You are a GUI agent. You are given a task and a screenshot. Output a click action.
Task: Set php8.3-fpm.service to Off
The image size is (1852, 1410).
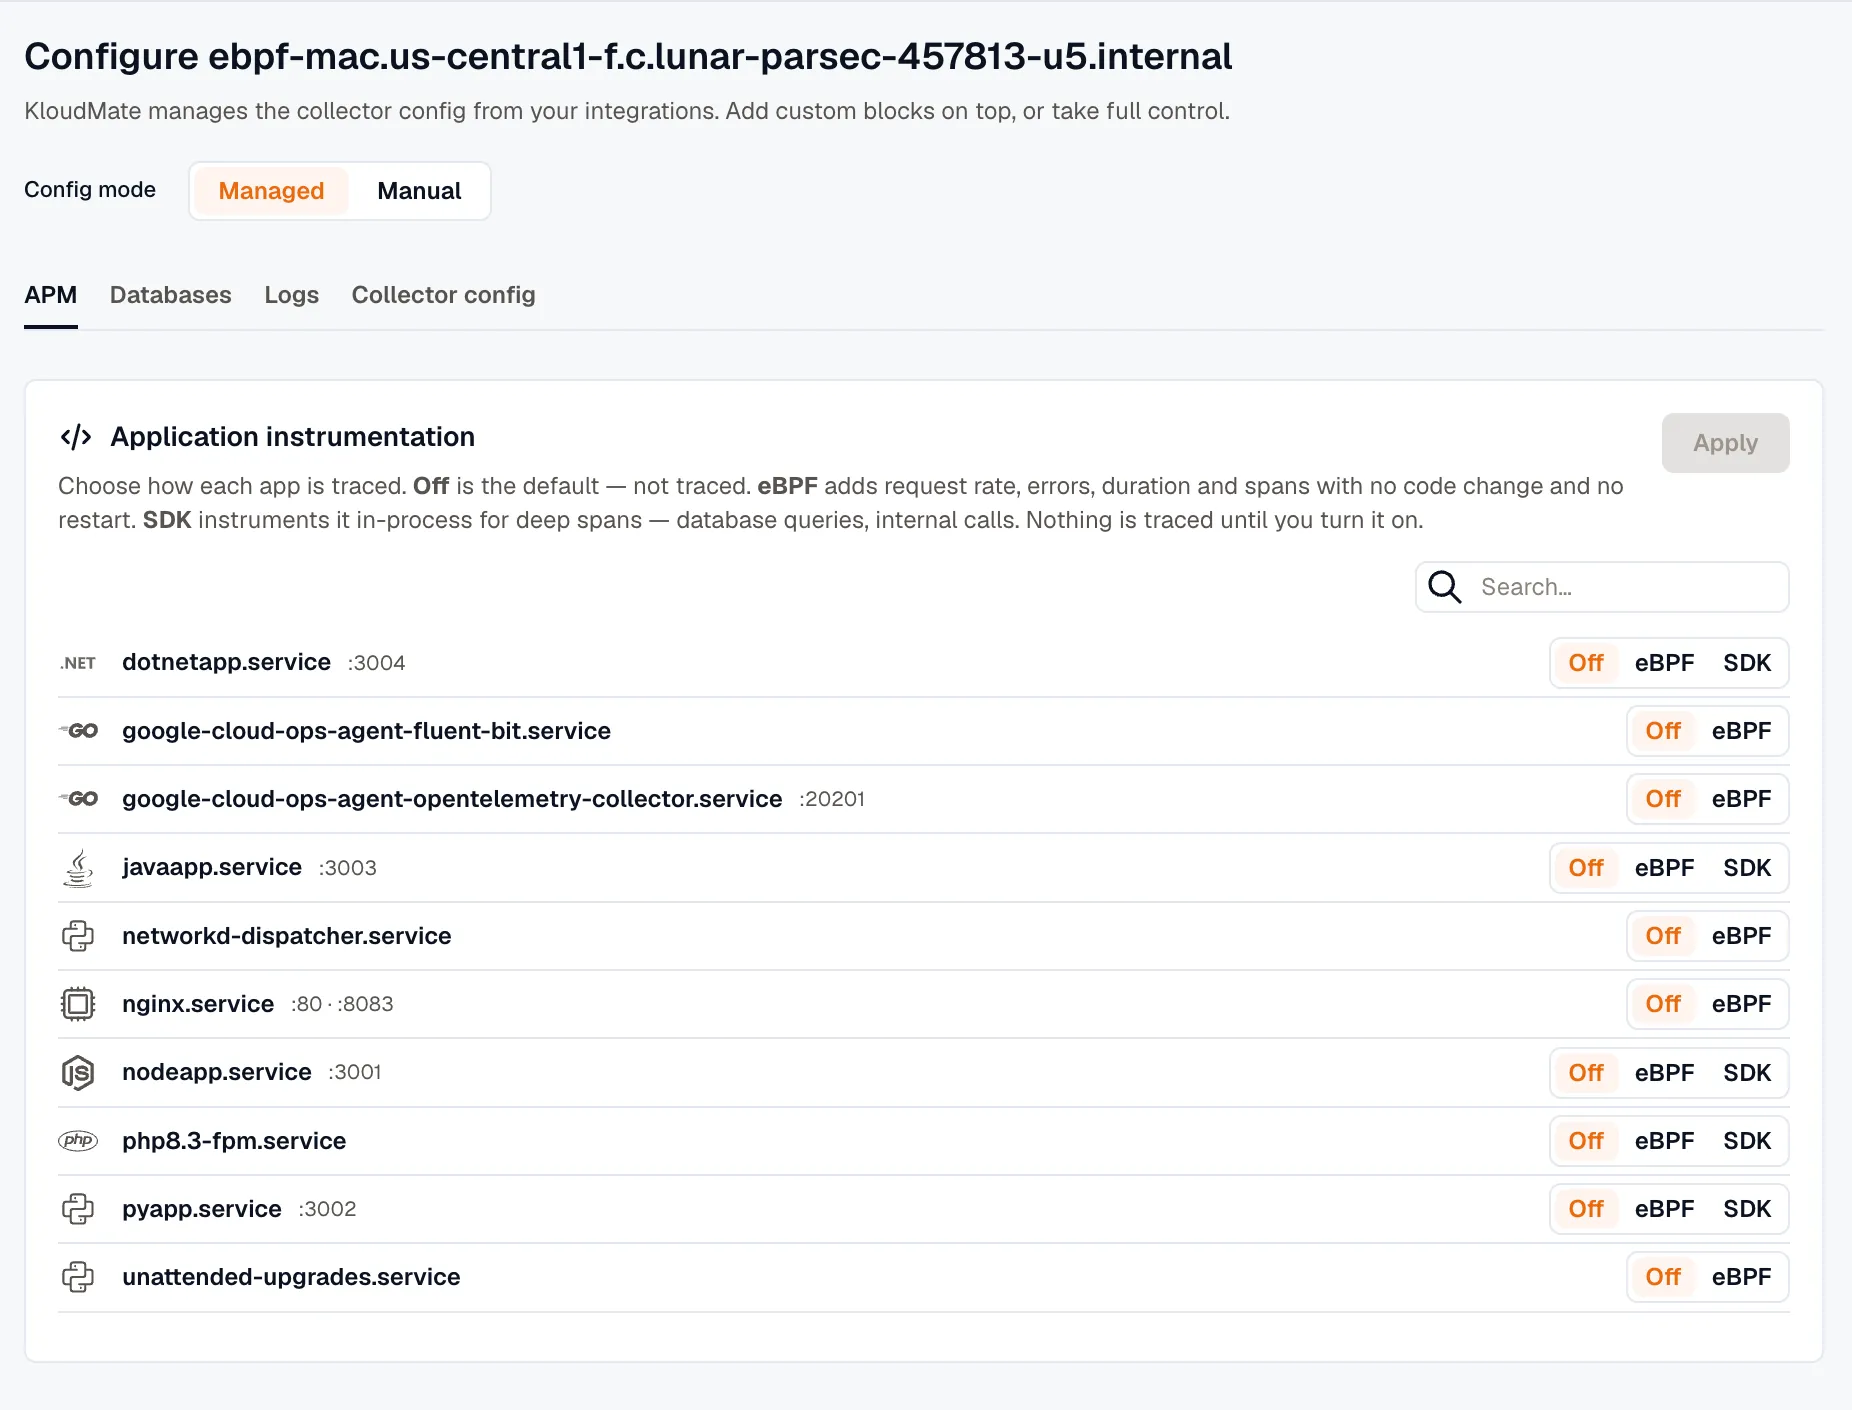(x=1586, y=1141)
